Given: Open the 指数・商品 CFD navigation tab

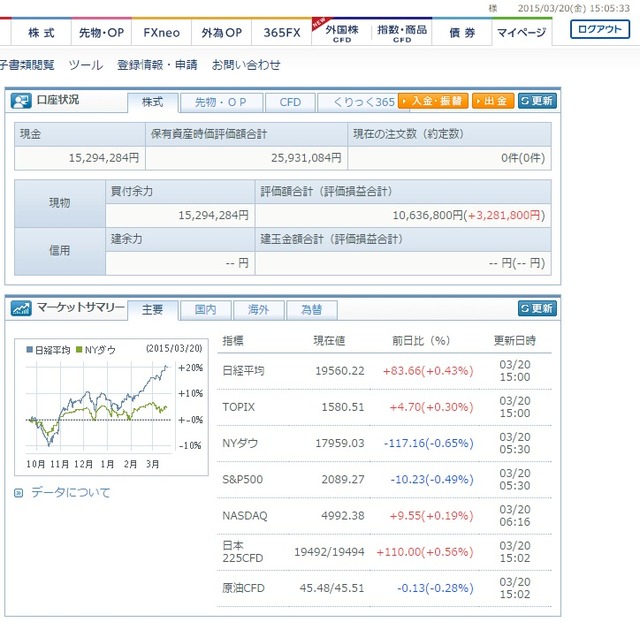Looking at the screenshot, I should (x=402, y=33).
